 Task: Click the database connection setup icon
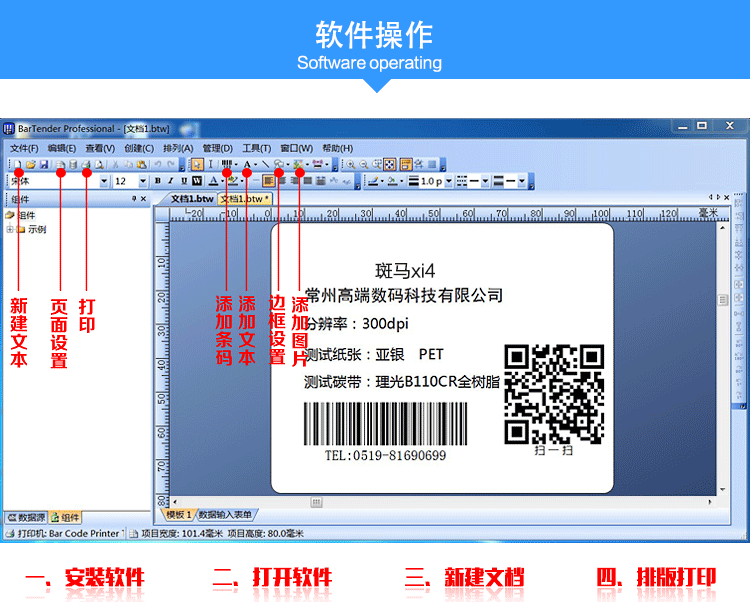(x=73, y=164)
